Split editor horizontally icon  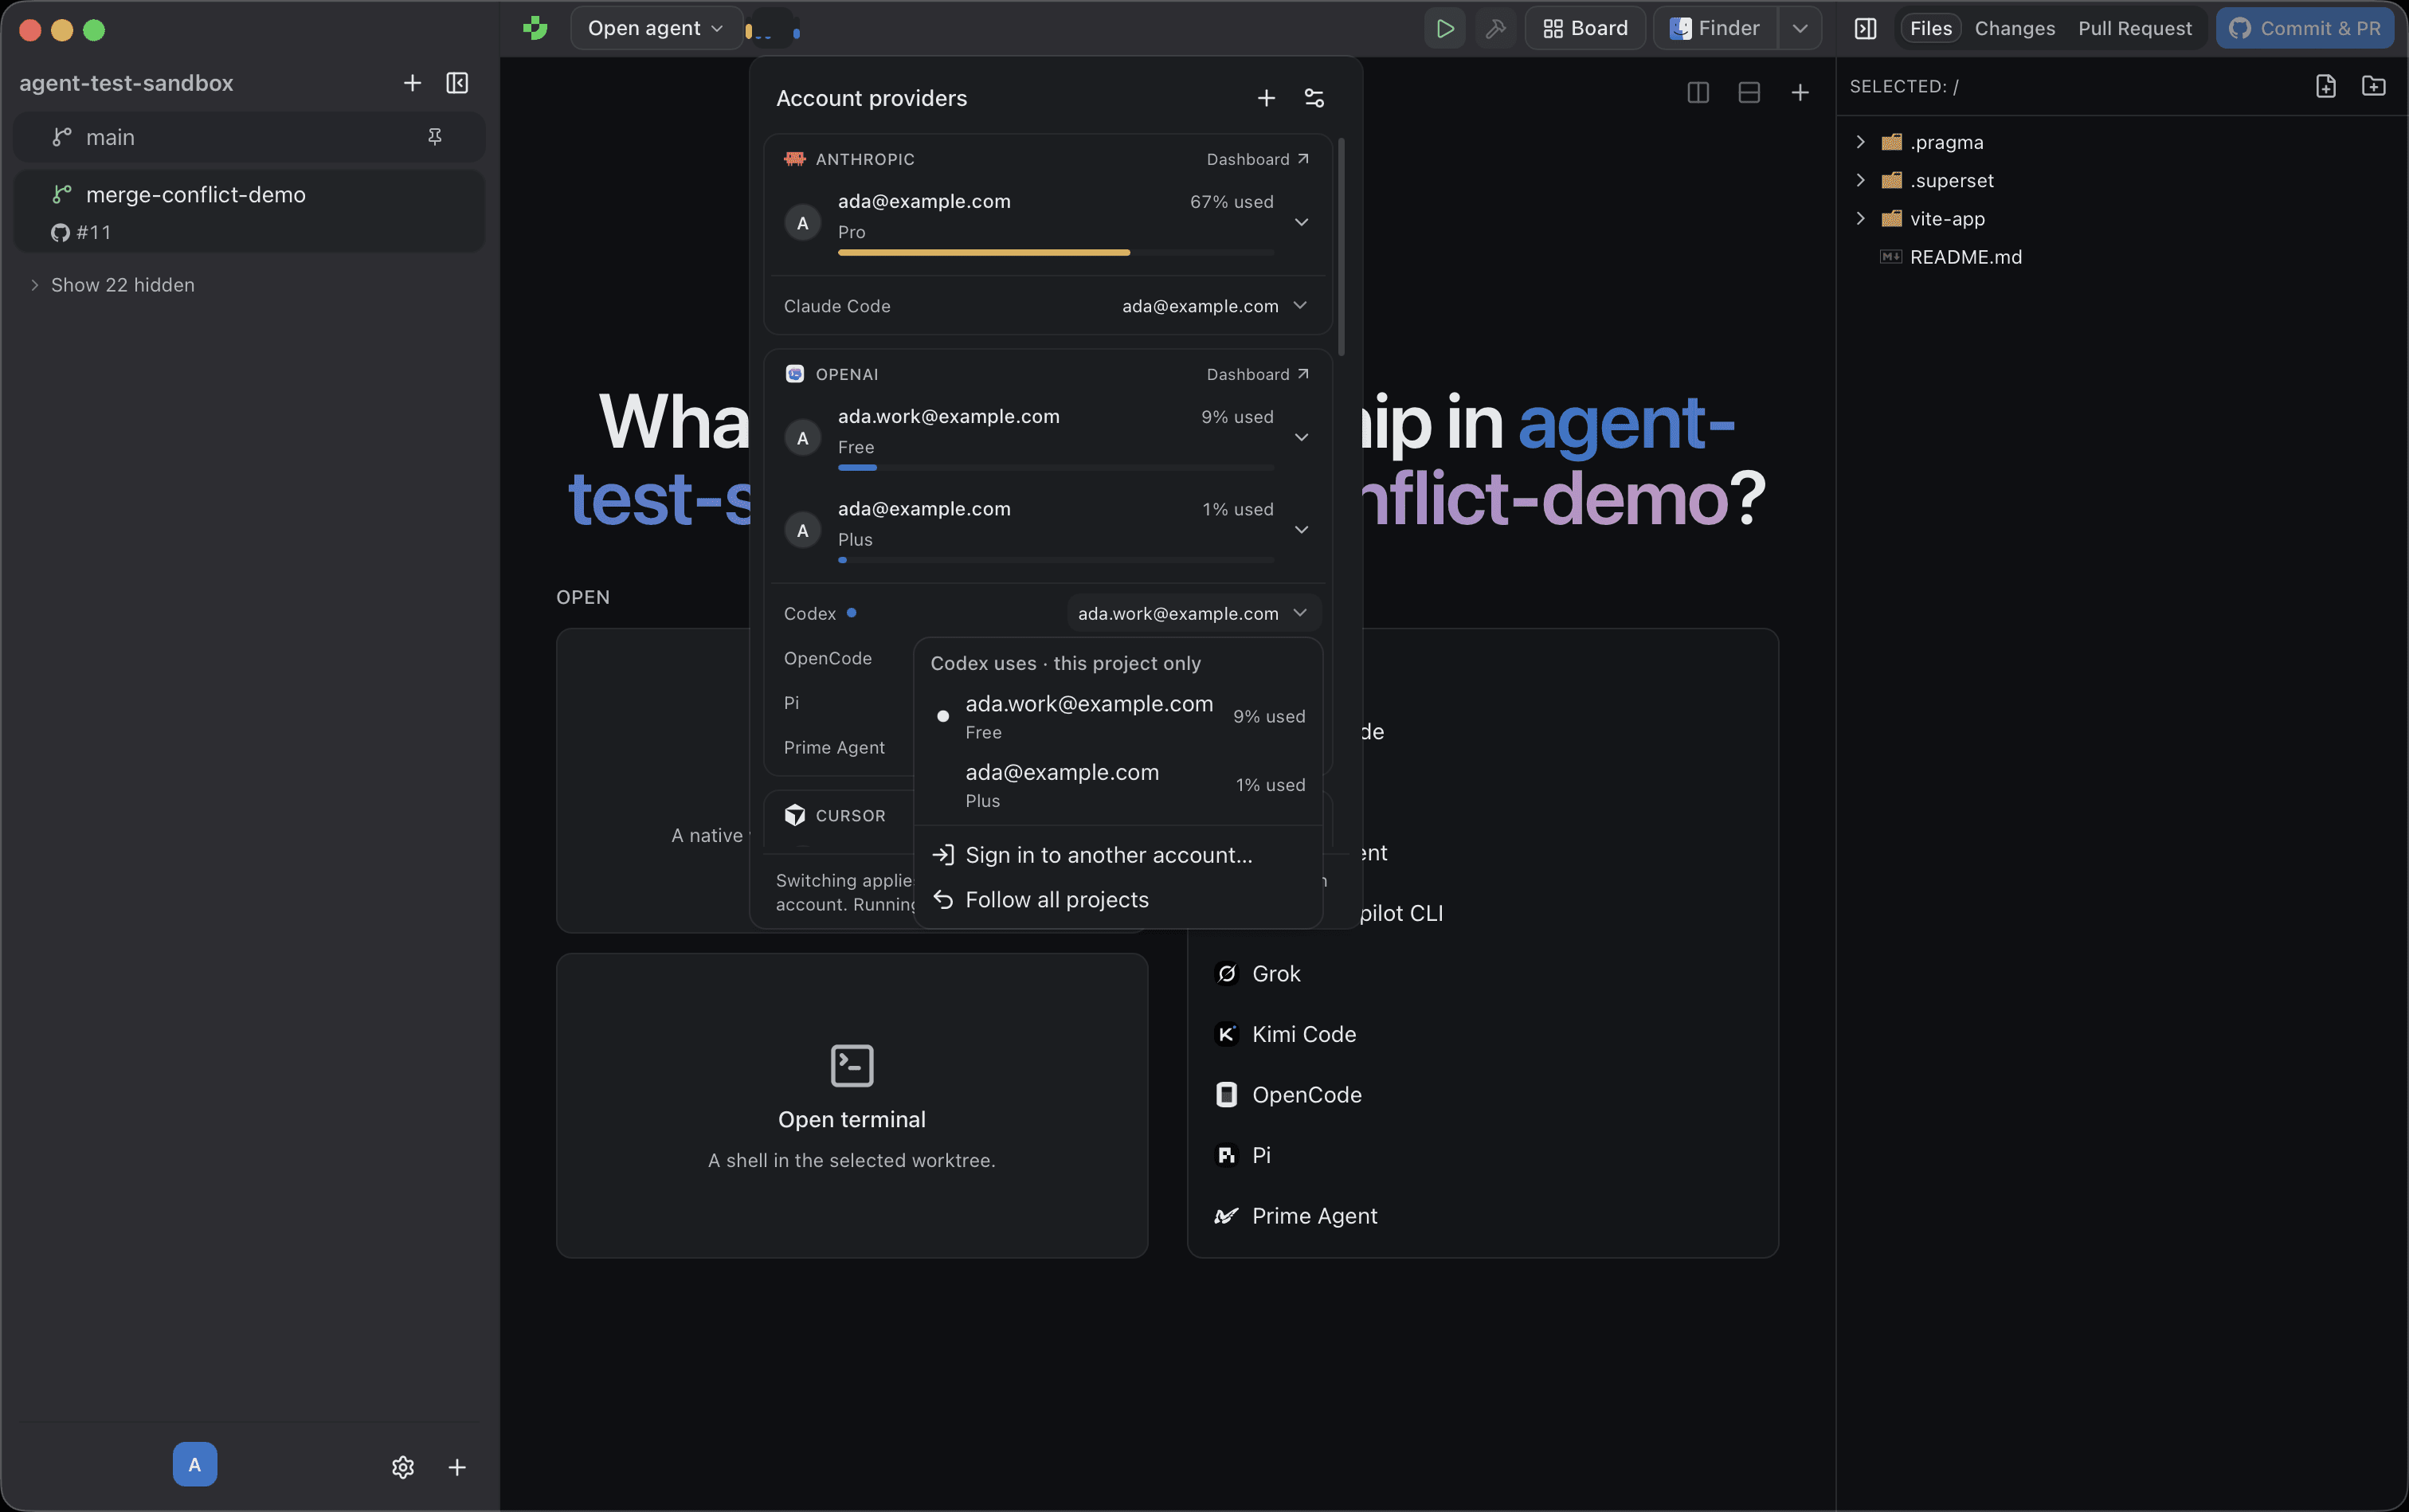1749,93
